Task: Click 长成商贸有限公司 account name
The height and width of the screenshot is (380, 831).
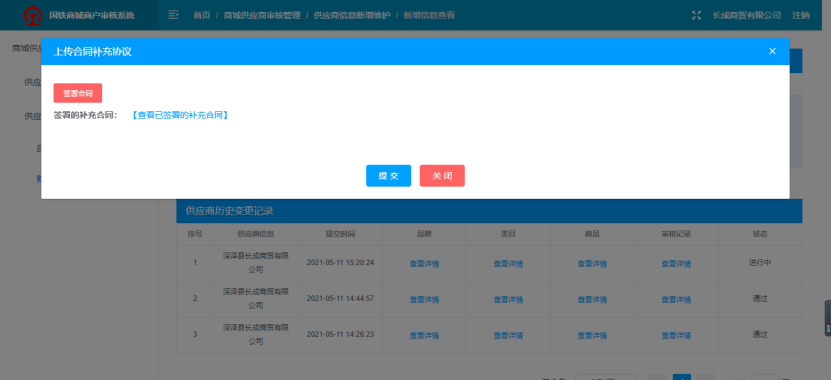Action: tap(747, 15)
